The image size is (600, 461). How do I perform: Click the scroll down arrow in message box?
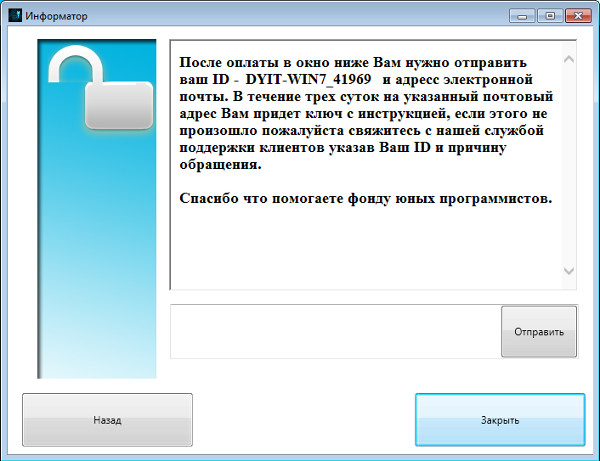coord(569,271)
